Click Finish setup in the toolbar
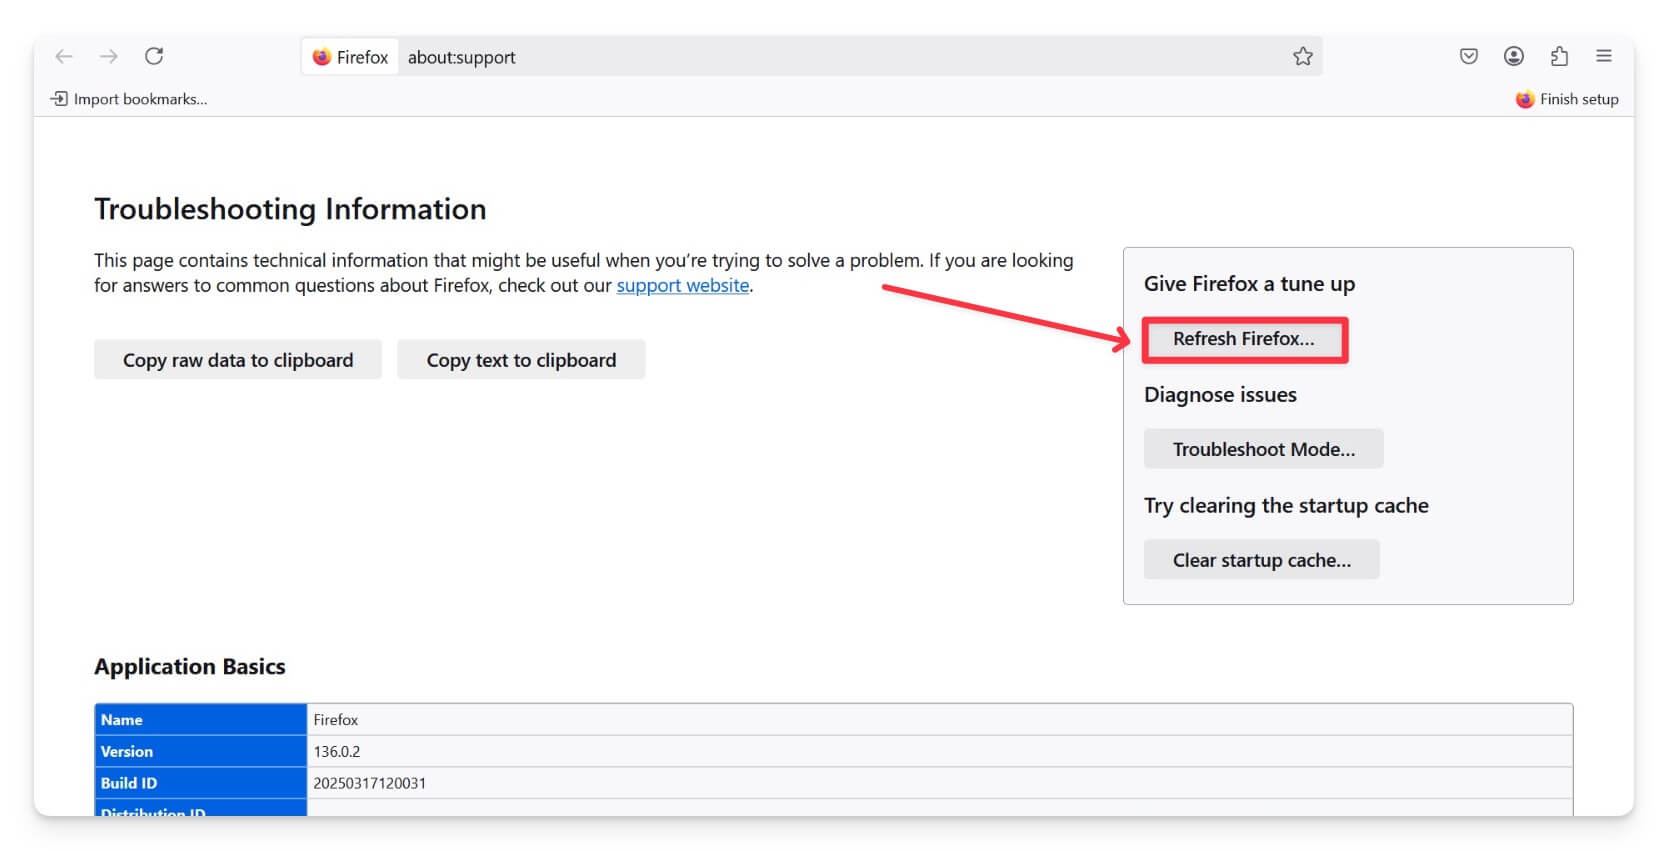The height and width of the screenshot is (850, 1668). coord(1567,99)
